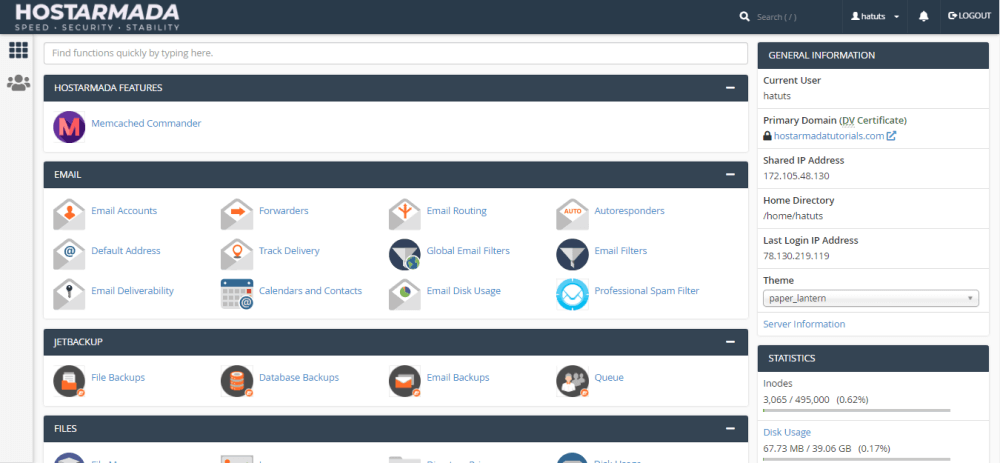This screenshot has height=463, width=1000.
Task: Open the Memcached Commander link
Action: tap(146, 123)
